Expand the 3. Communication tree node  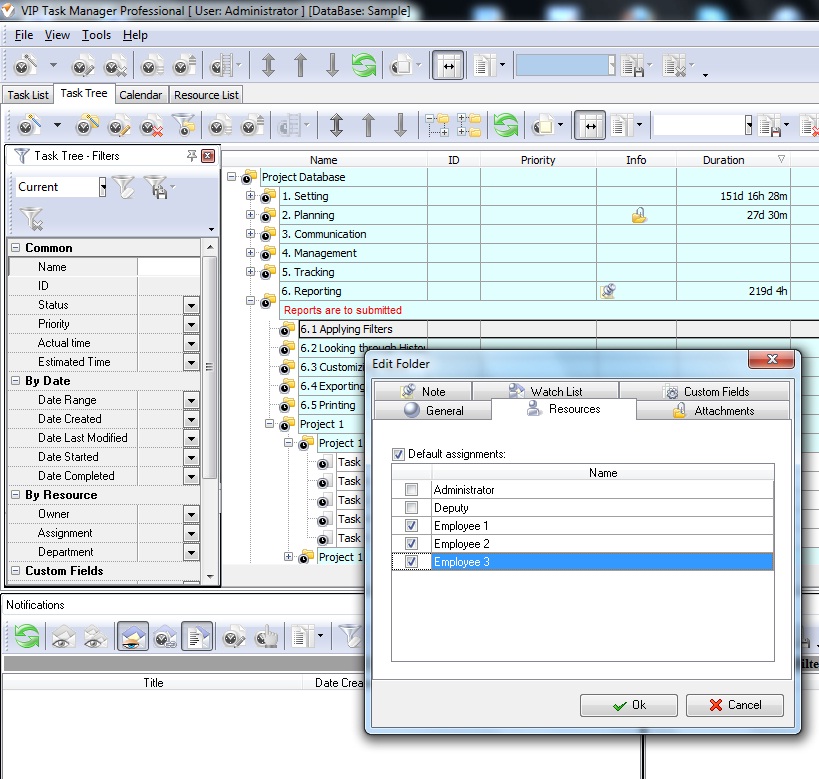[x=251, y=234]
